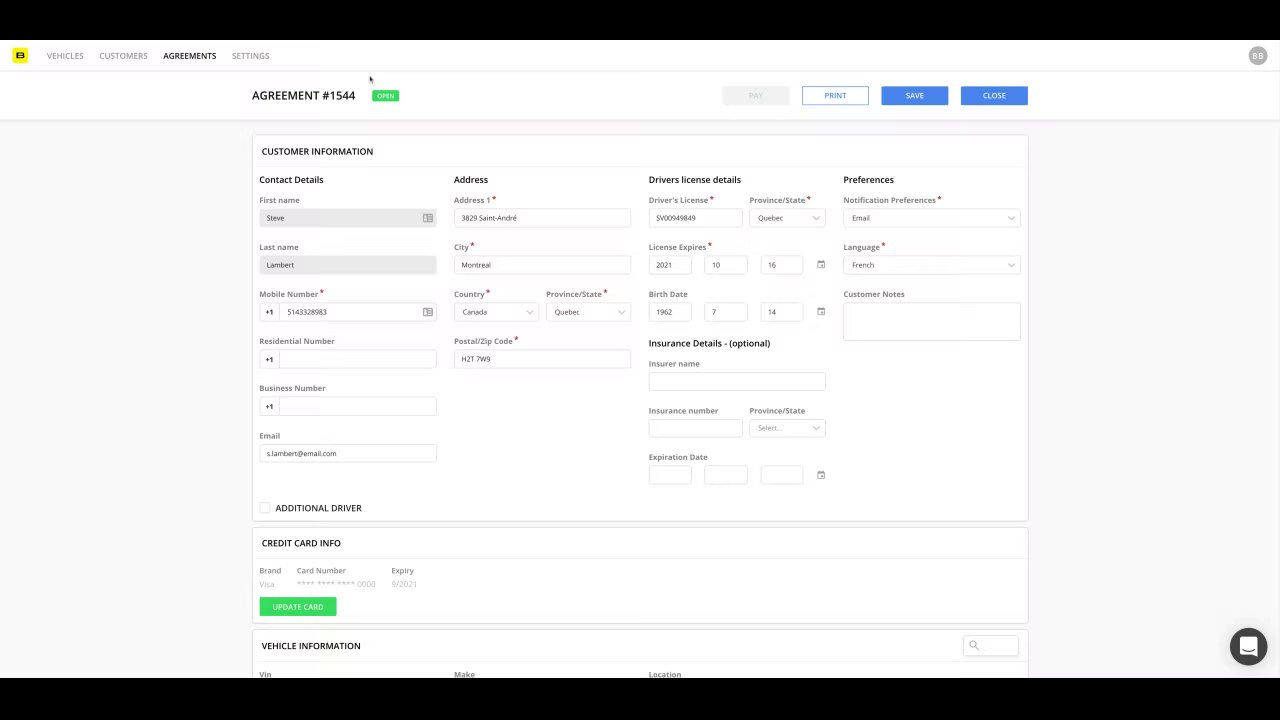Click the Postal/Zip Code field
The image size is (1280, 720).
click(542, 359)
